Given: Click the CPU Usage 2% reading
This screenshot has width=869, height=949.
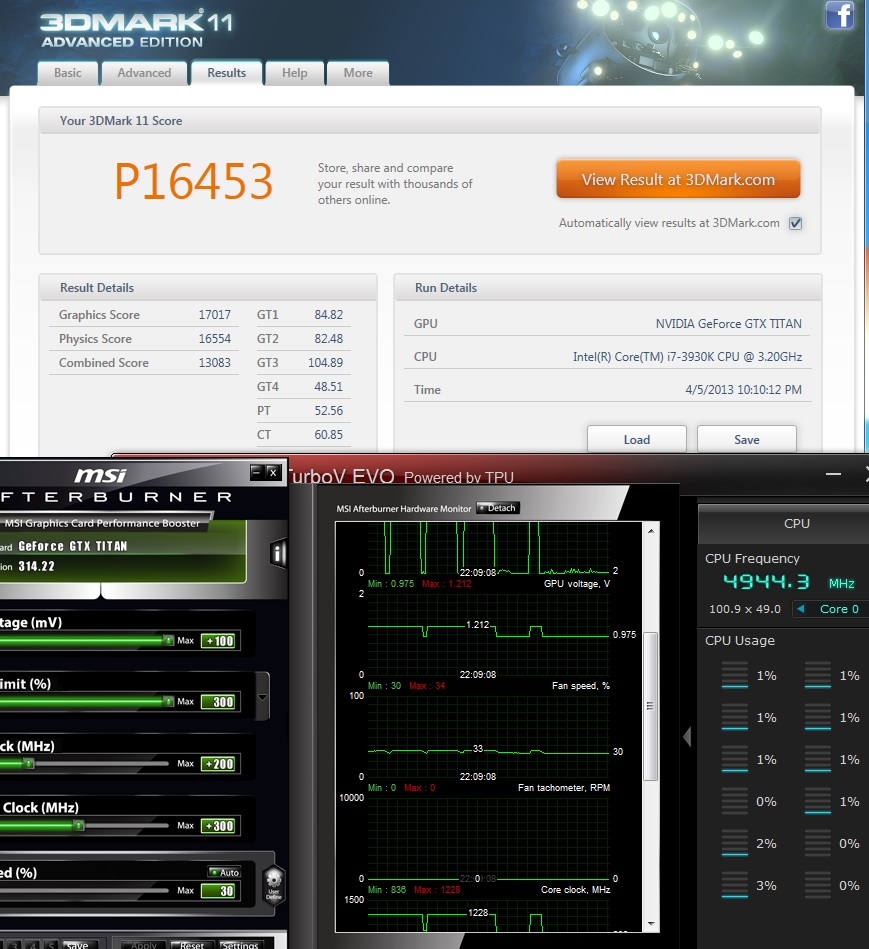Looking at the screenshot, I should (766, 844).
